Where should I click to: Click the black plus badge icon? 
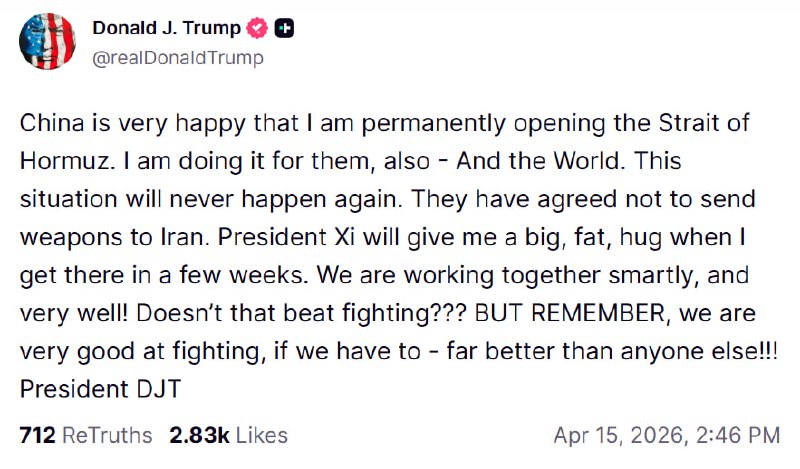point(285,29)
